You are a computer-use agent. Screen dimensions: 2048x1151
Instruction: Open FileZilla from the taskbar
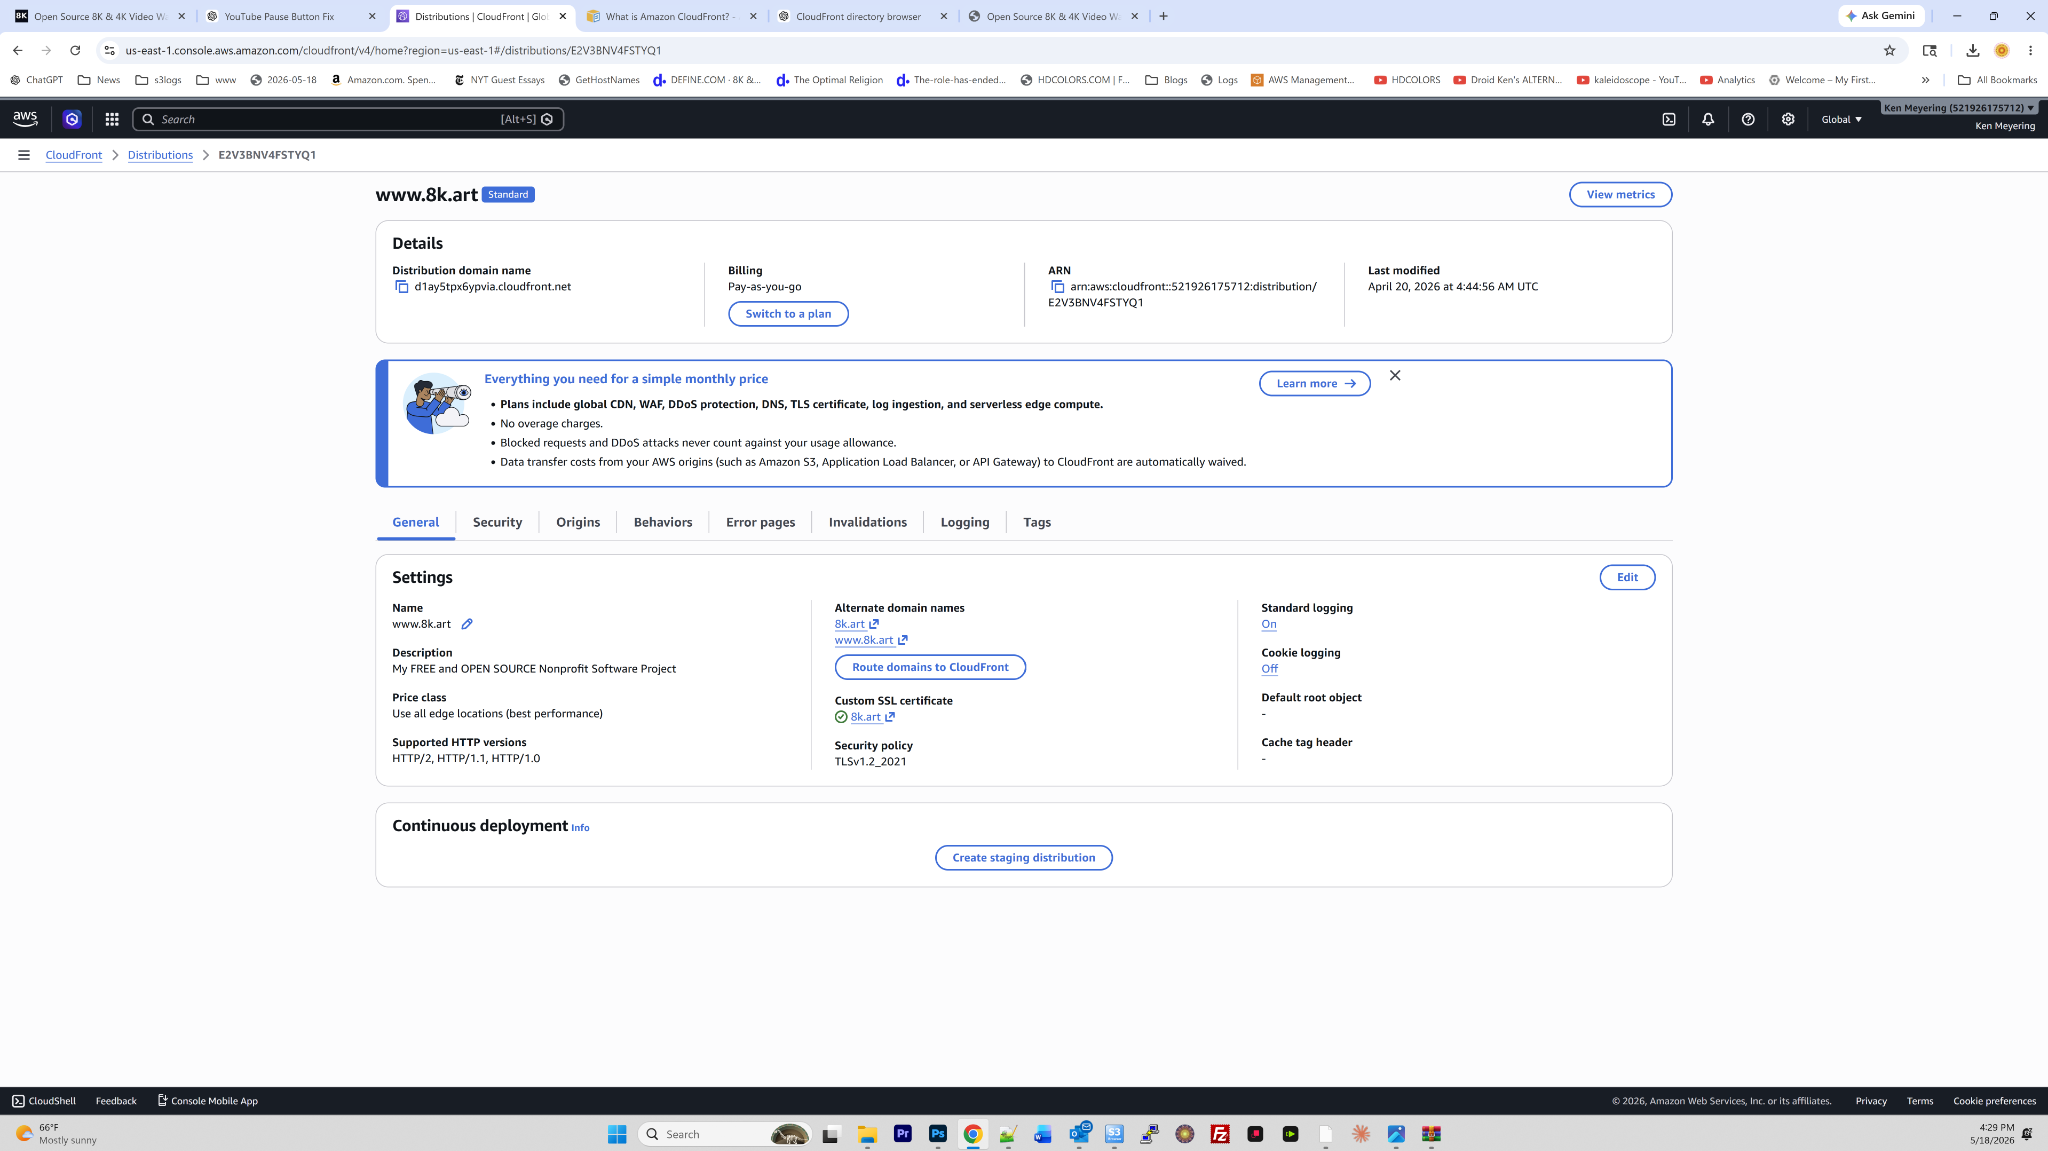(1220, 1134)
